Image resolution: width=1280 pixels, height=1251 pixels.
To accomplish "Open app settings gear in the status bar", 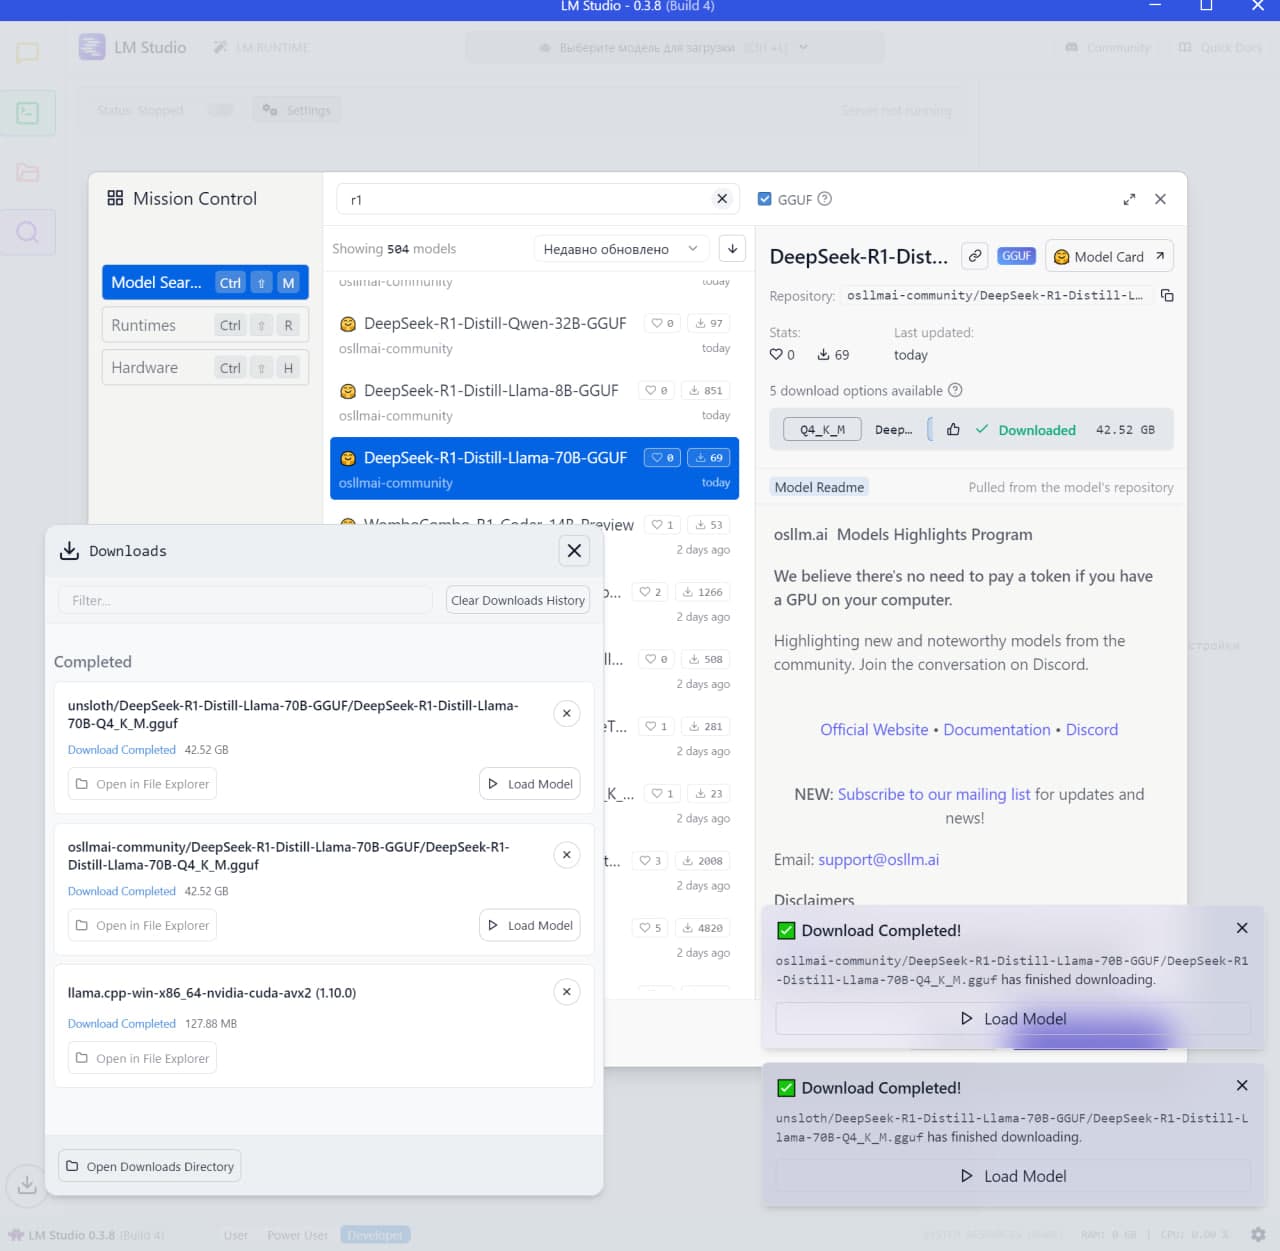I will (1258, 1235).
